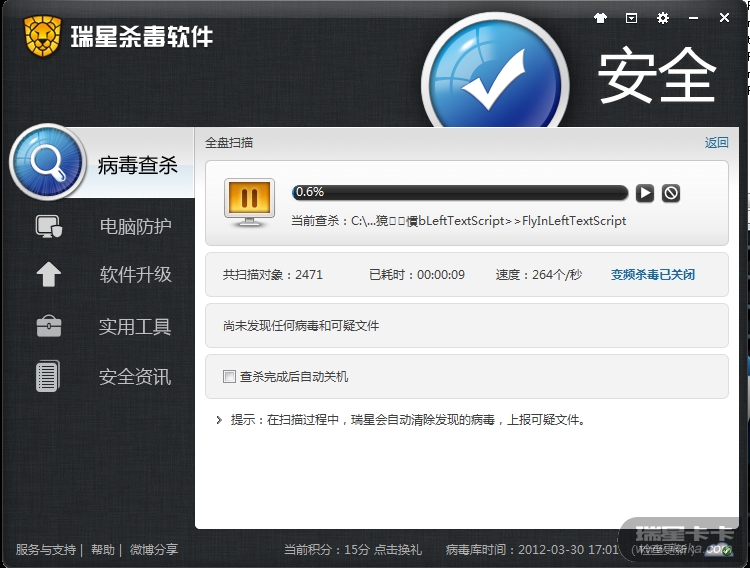Click the computer protection monitor icon
The width and height of the screenshot is (750, 568).
[x=49, y=226]
